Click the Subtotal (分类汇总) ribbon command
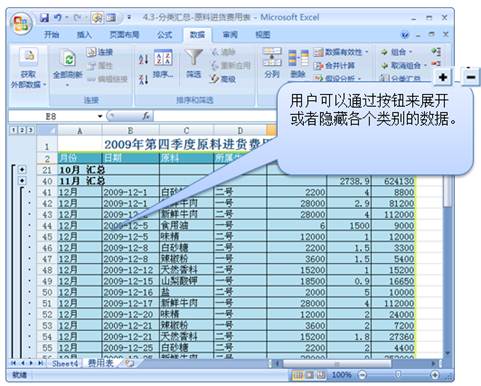This screenshot has width=481, height=386. 401,78
